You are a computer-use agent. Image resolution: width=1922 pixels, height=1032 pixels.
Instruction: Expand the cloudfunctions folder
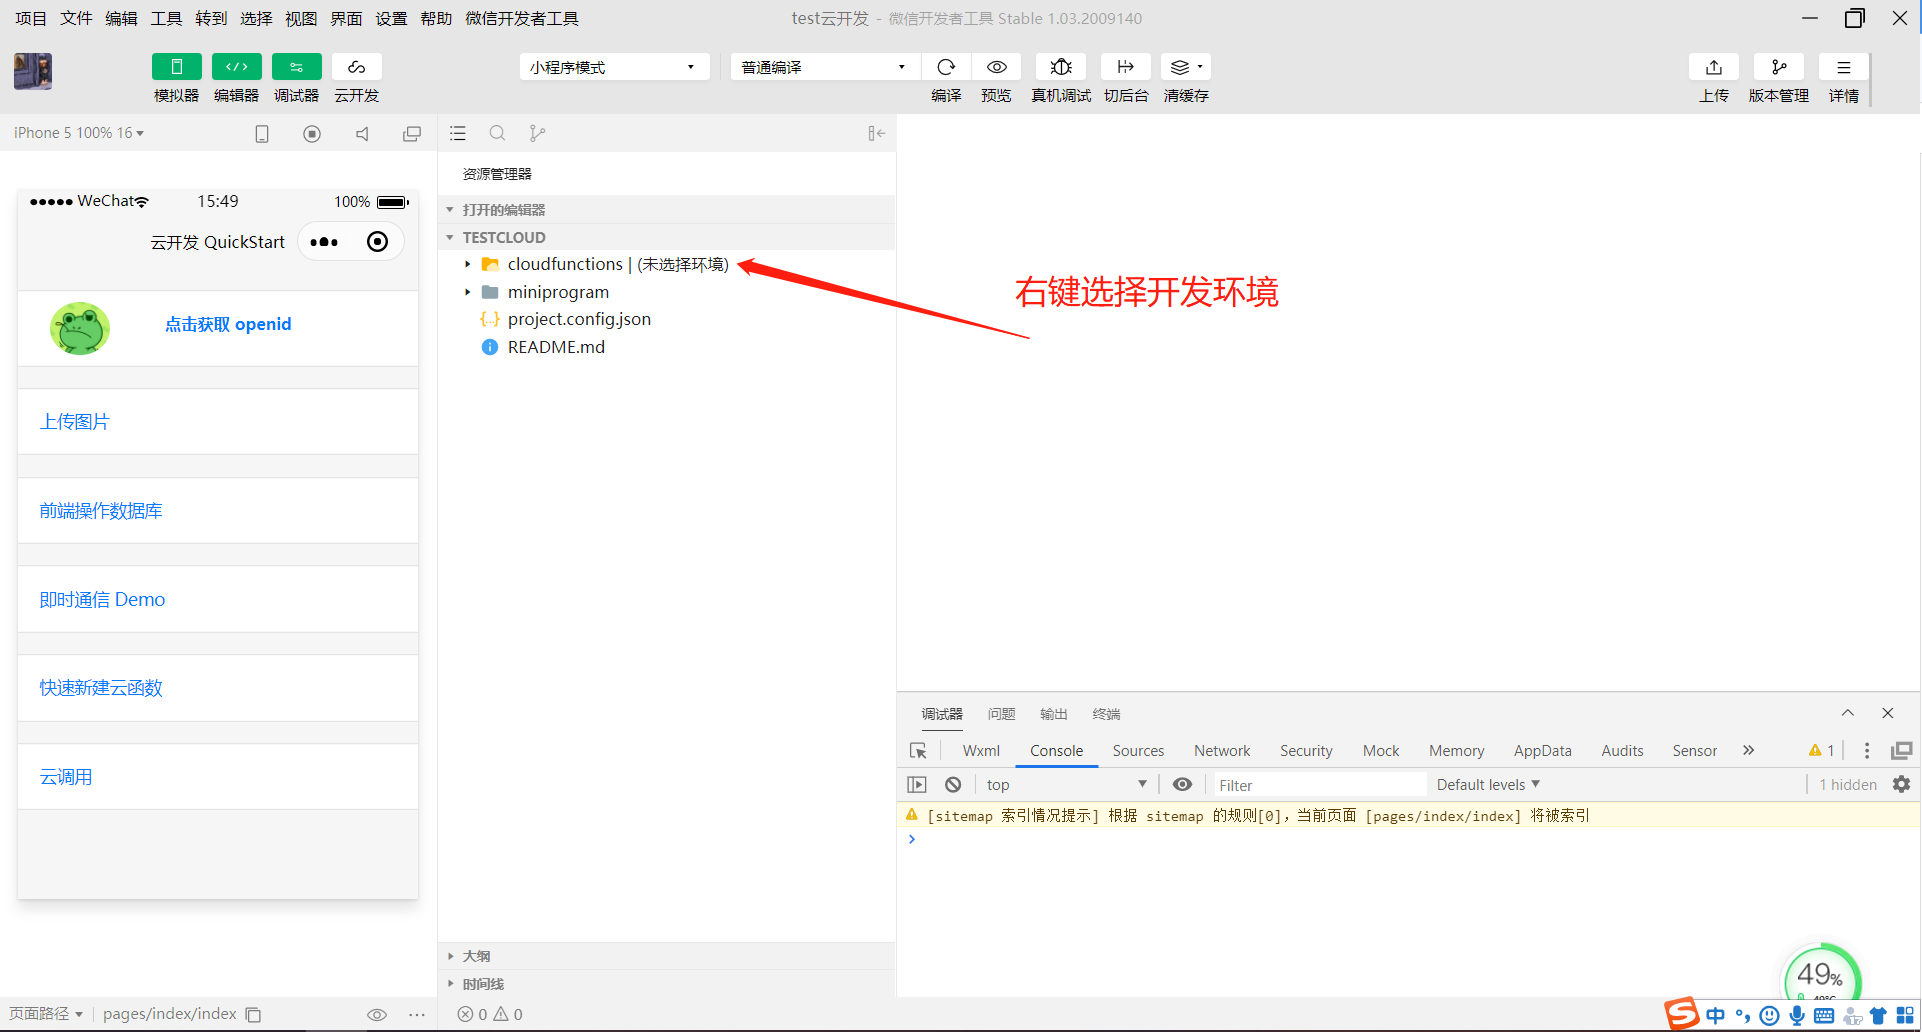467,264
